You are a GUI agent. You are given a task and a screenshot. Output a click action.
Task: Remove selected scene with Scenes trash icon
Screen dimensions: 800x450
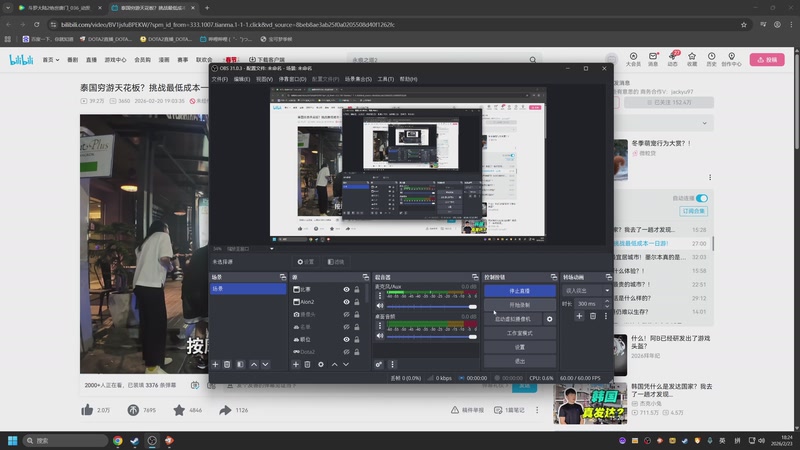227,364
